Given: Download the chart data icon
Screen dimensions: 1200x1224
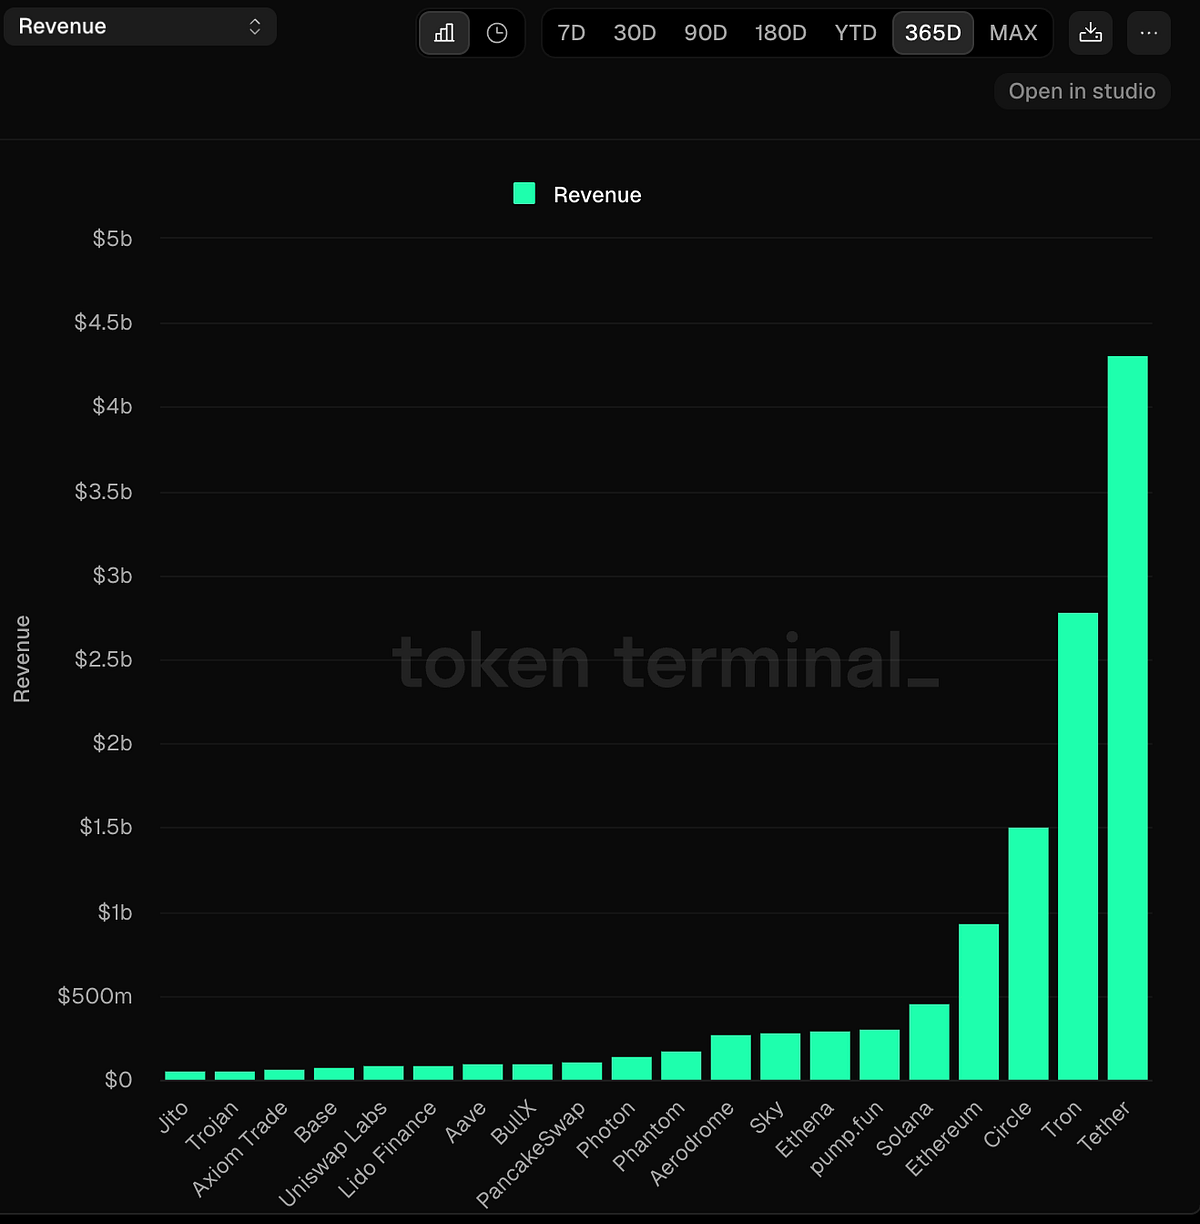Looking at the screenshot, I should [1091, 33].
